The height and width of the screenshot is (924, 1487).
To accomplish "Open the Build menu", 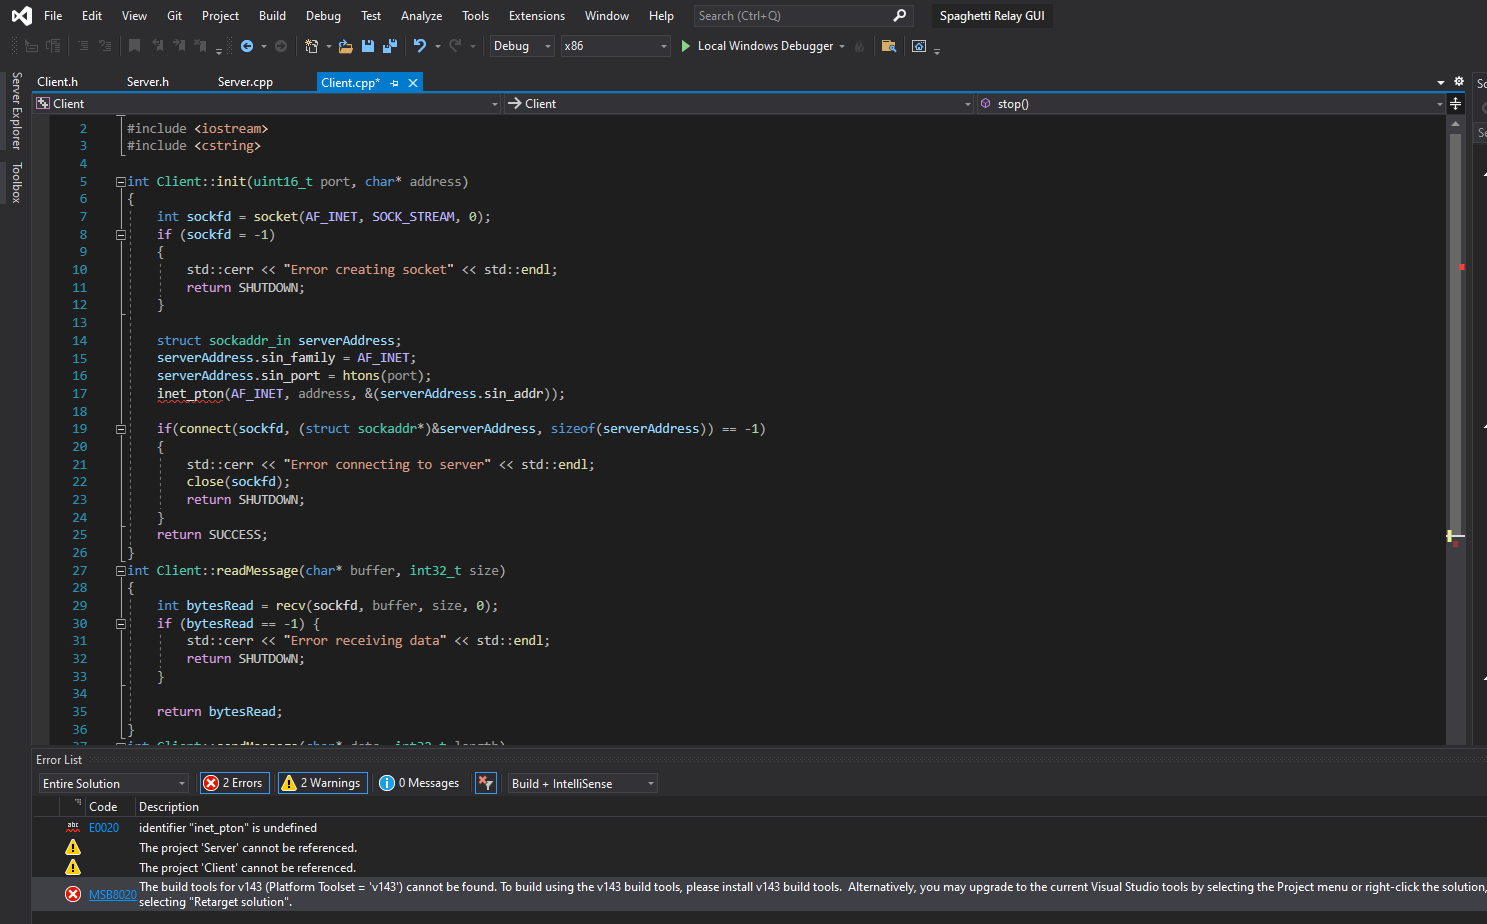I will click(x=272, y=15).
